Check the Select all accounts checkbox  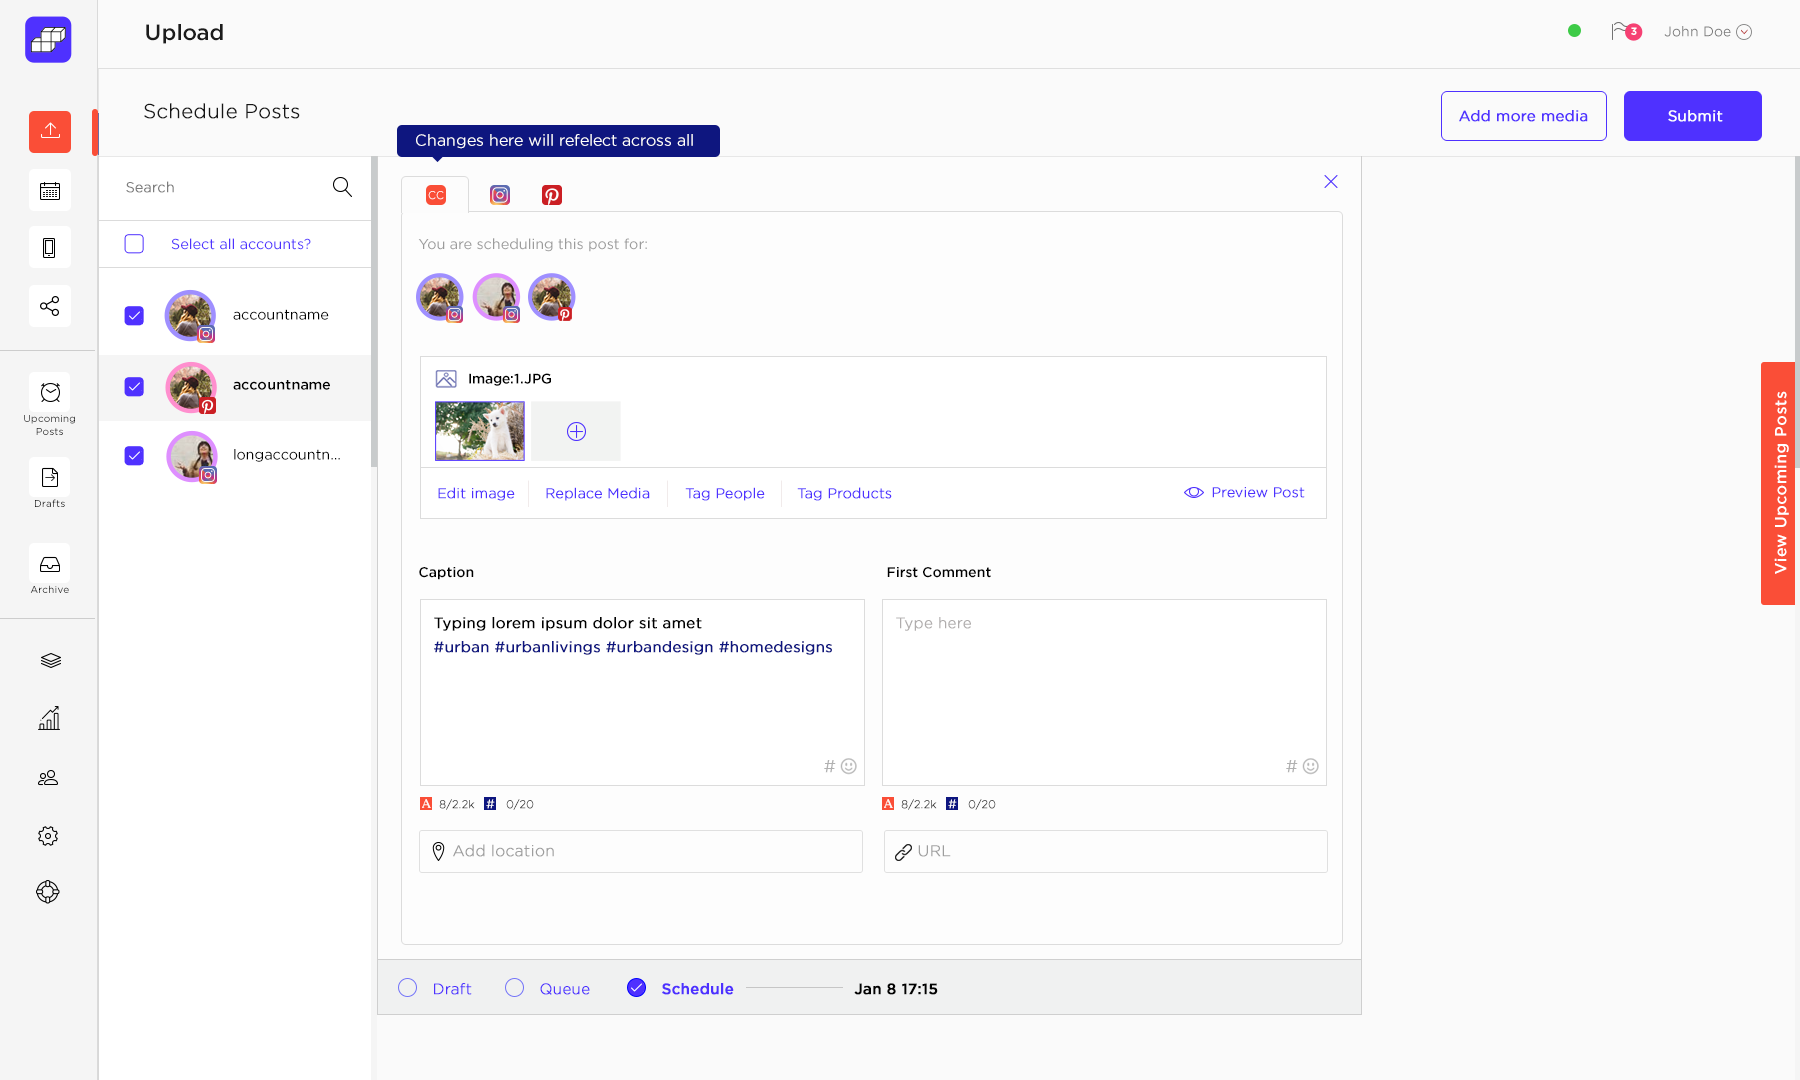[x=134, y=244]
